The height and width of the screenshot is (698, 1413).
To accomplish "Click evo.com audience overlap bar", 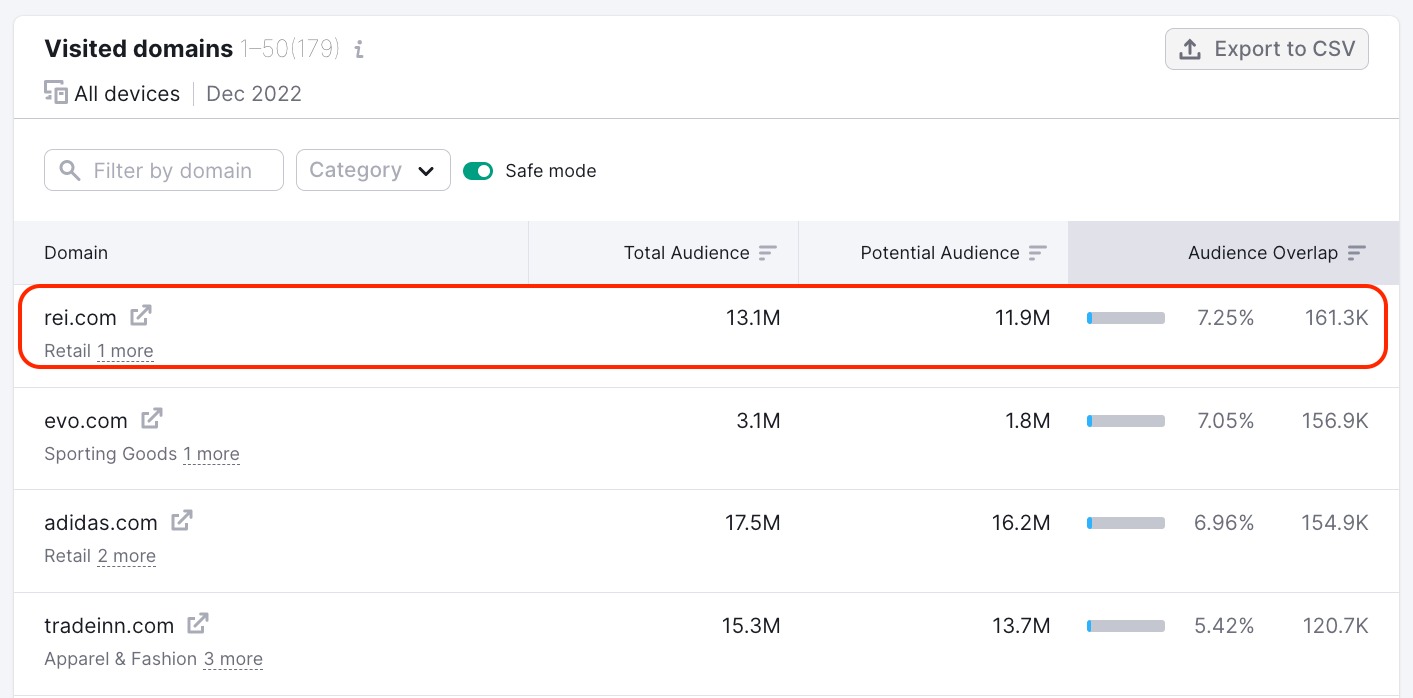I will [1126, 421].
